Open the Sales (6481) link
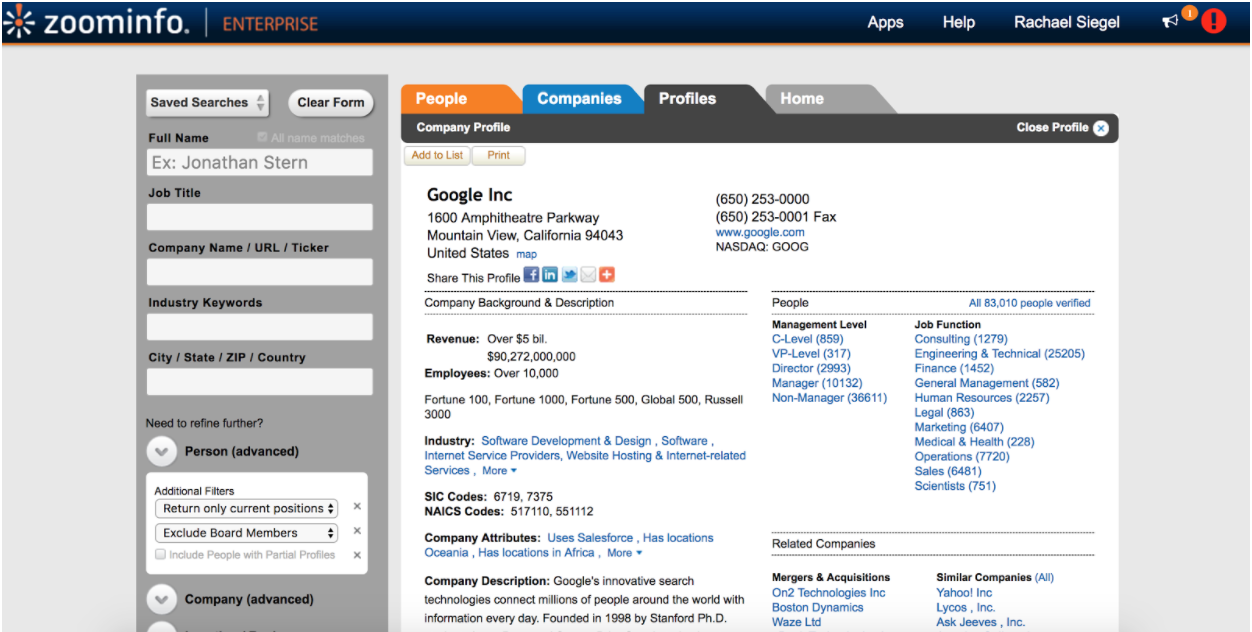The width and height of the screenshot is (1252, 632). 948,471
